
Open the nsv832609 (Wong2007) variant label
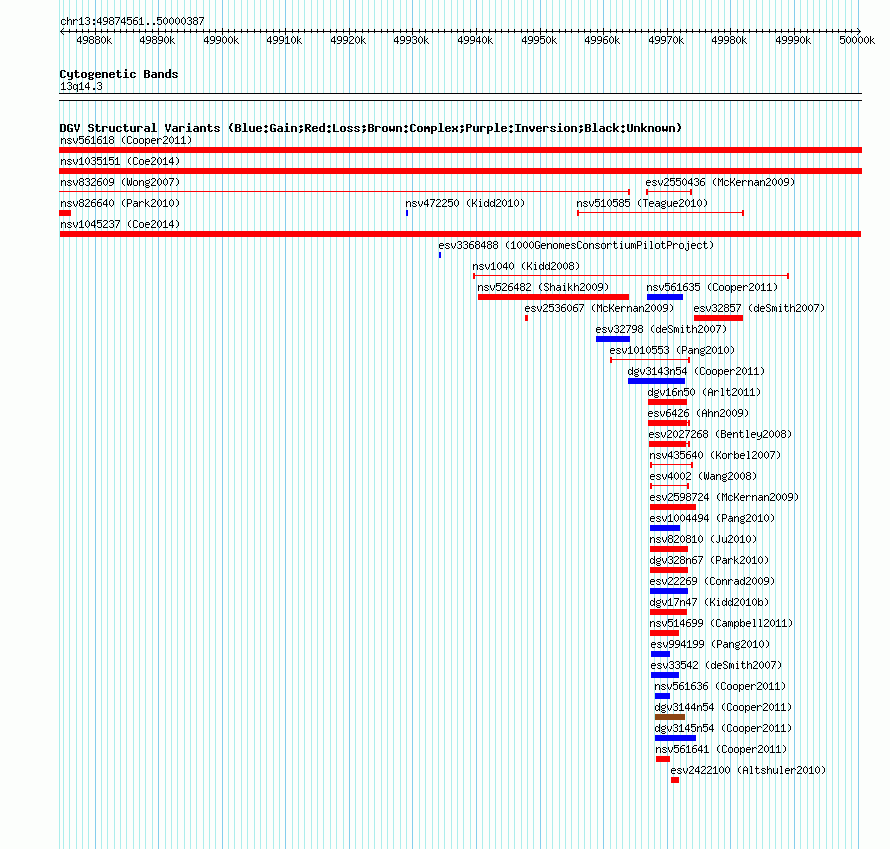point(120,182)
